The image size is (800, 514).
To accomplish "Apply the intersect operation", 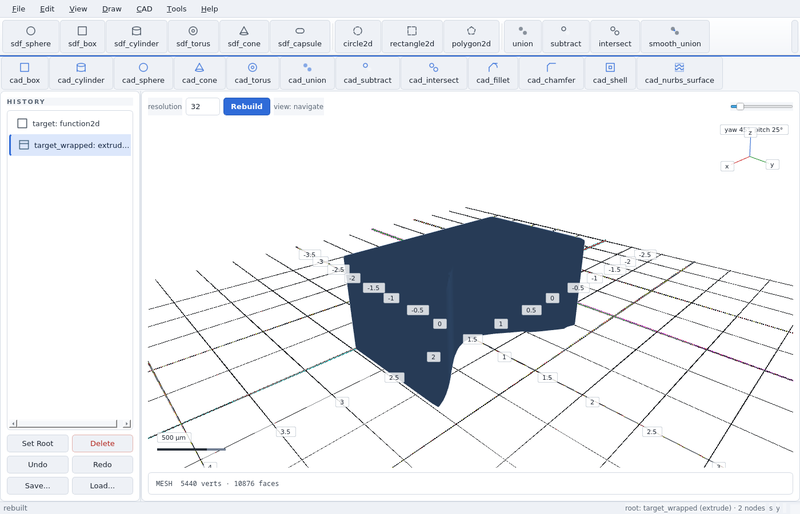I will [615, 37].
